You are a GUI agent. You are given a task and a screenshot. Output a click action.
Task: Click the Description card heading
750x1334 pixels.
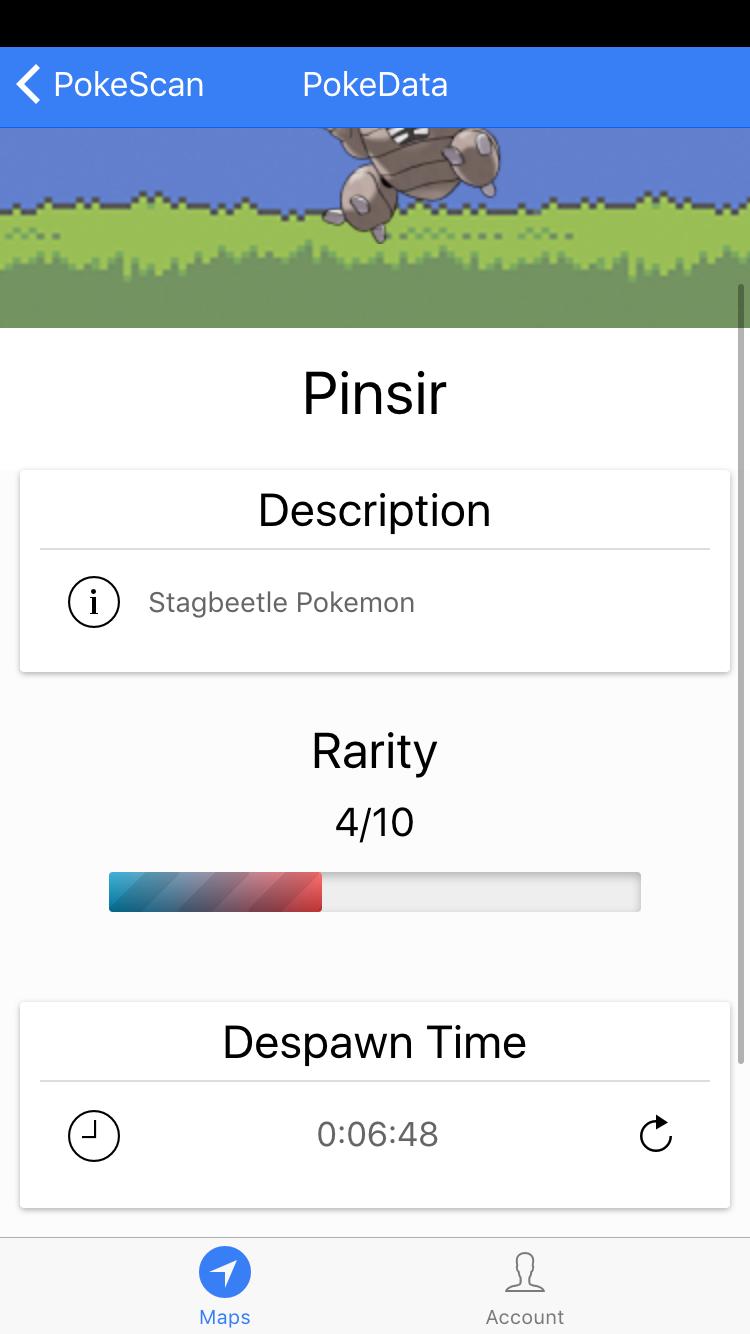375,511
